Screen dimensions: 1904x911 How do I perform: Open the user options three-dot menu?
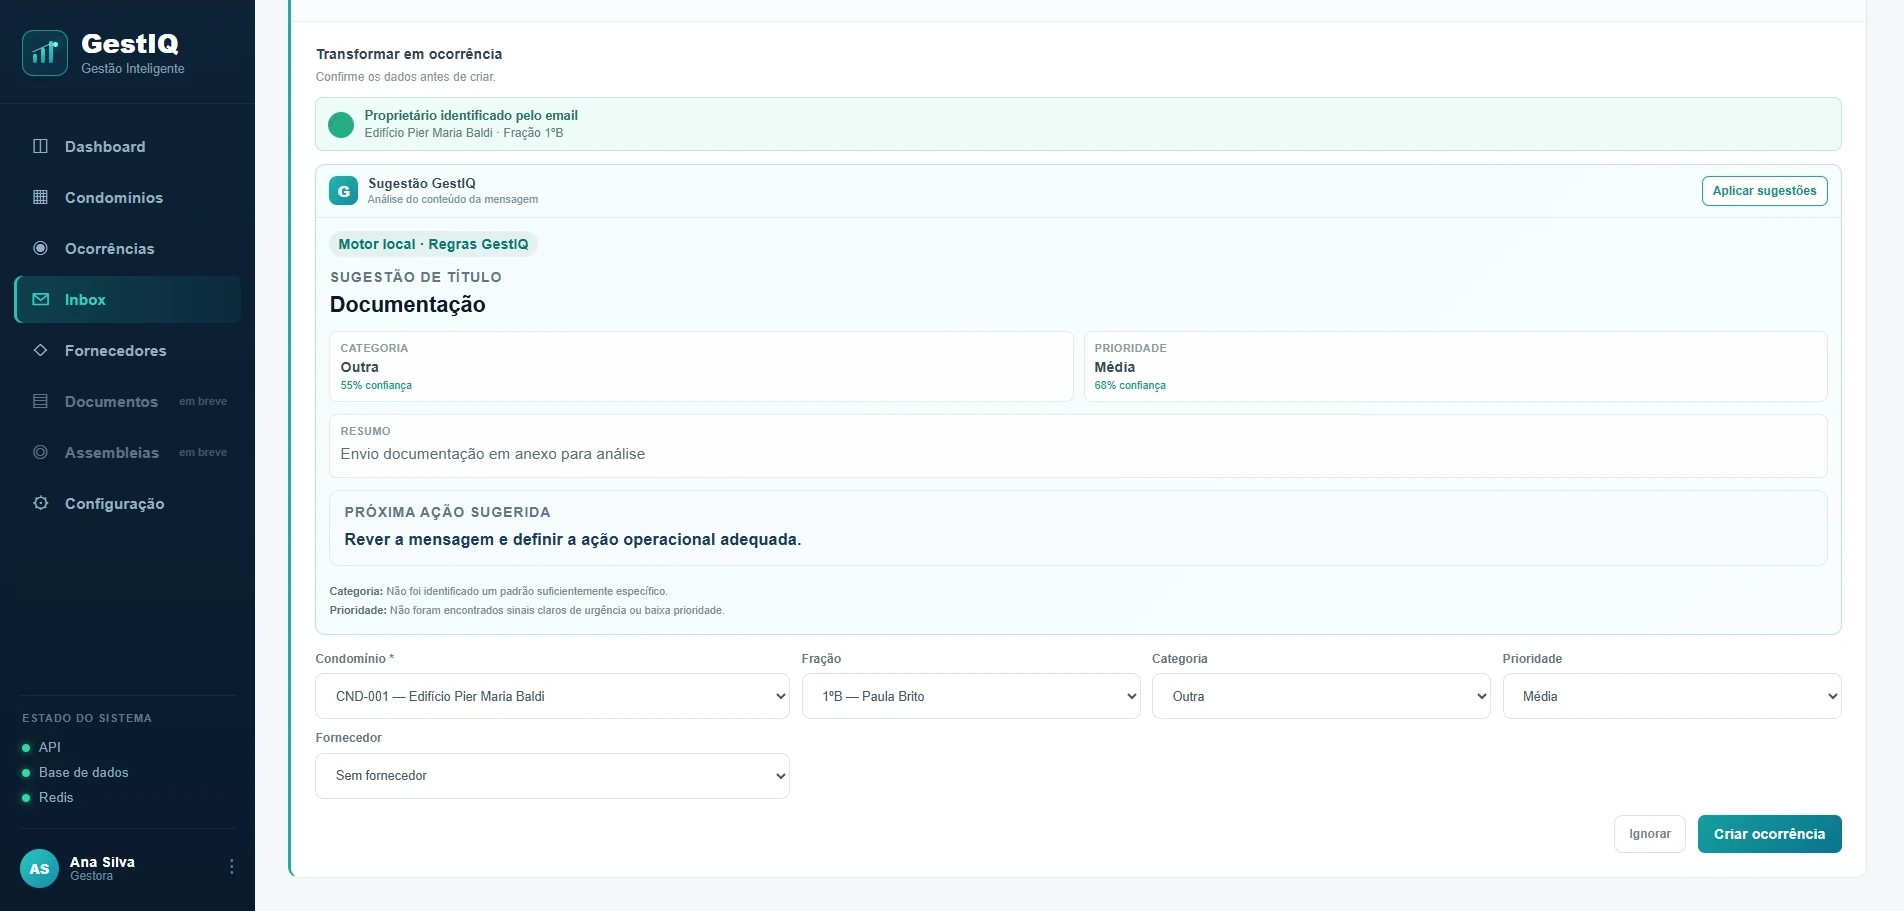(x=232, y=867)
